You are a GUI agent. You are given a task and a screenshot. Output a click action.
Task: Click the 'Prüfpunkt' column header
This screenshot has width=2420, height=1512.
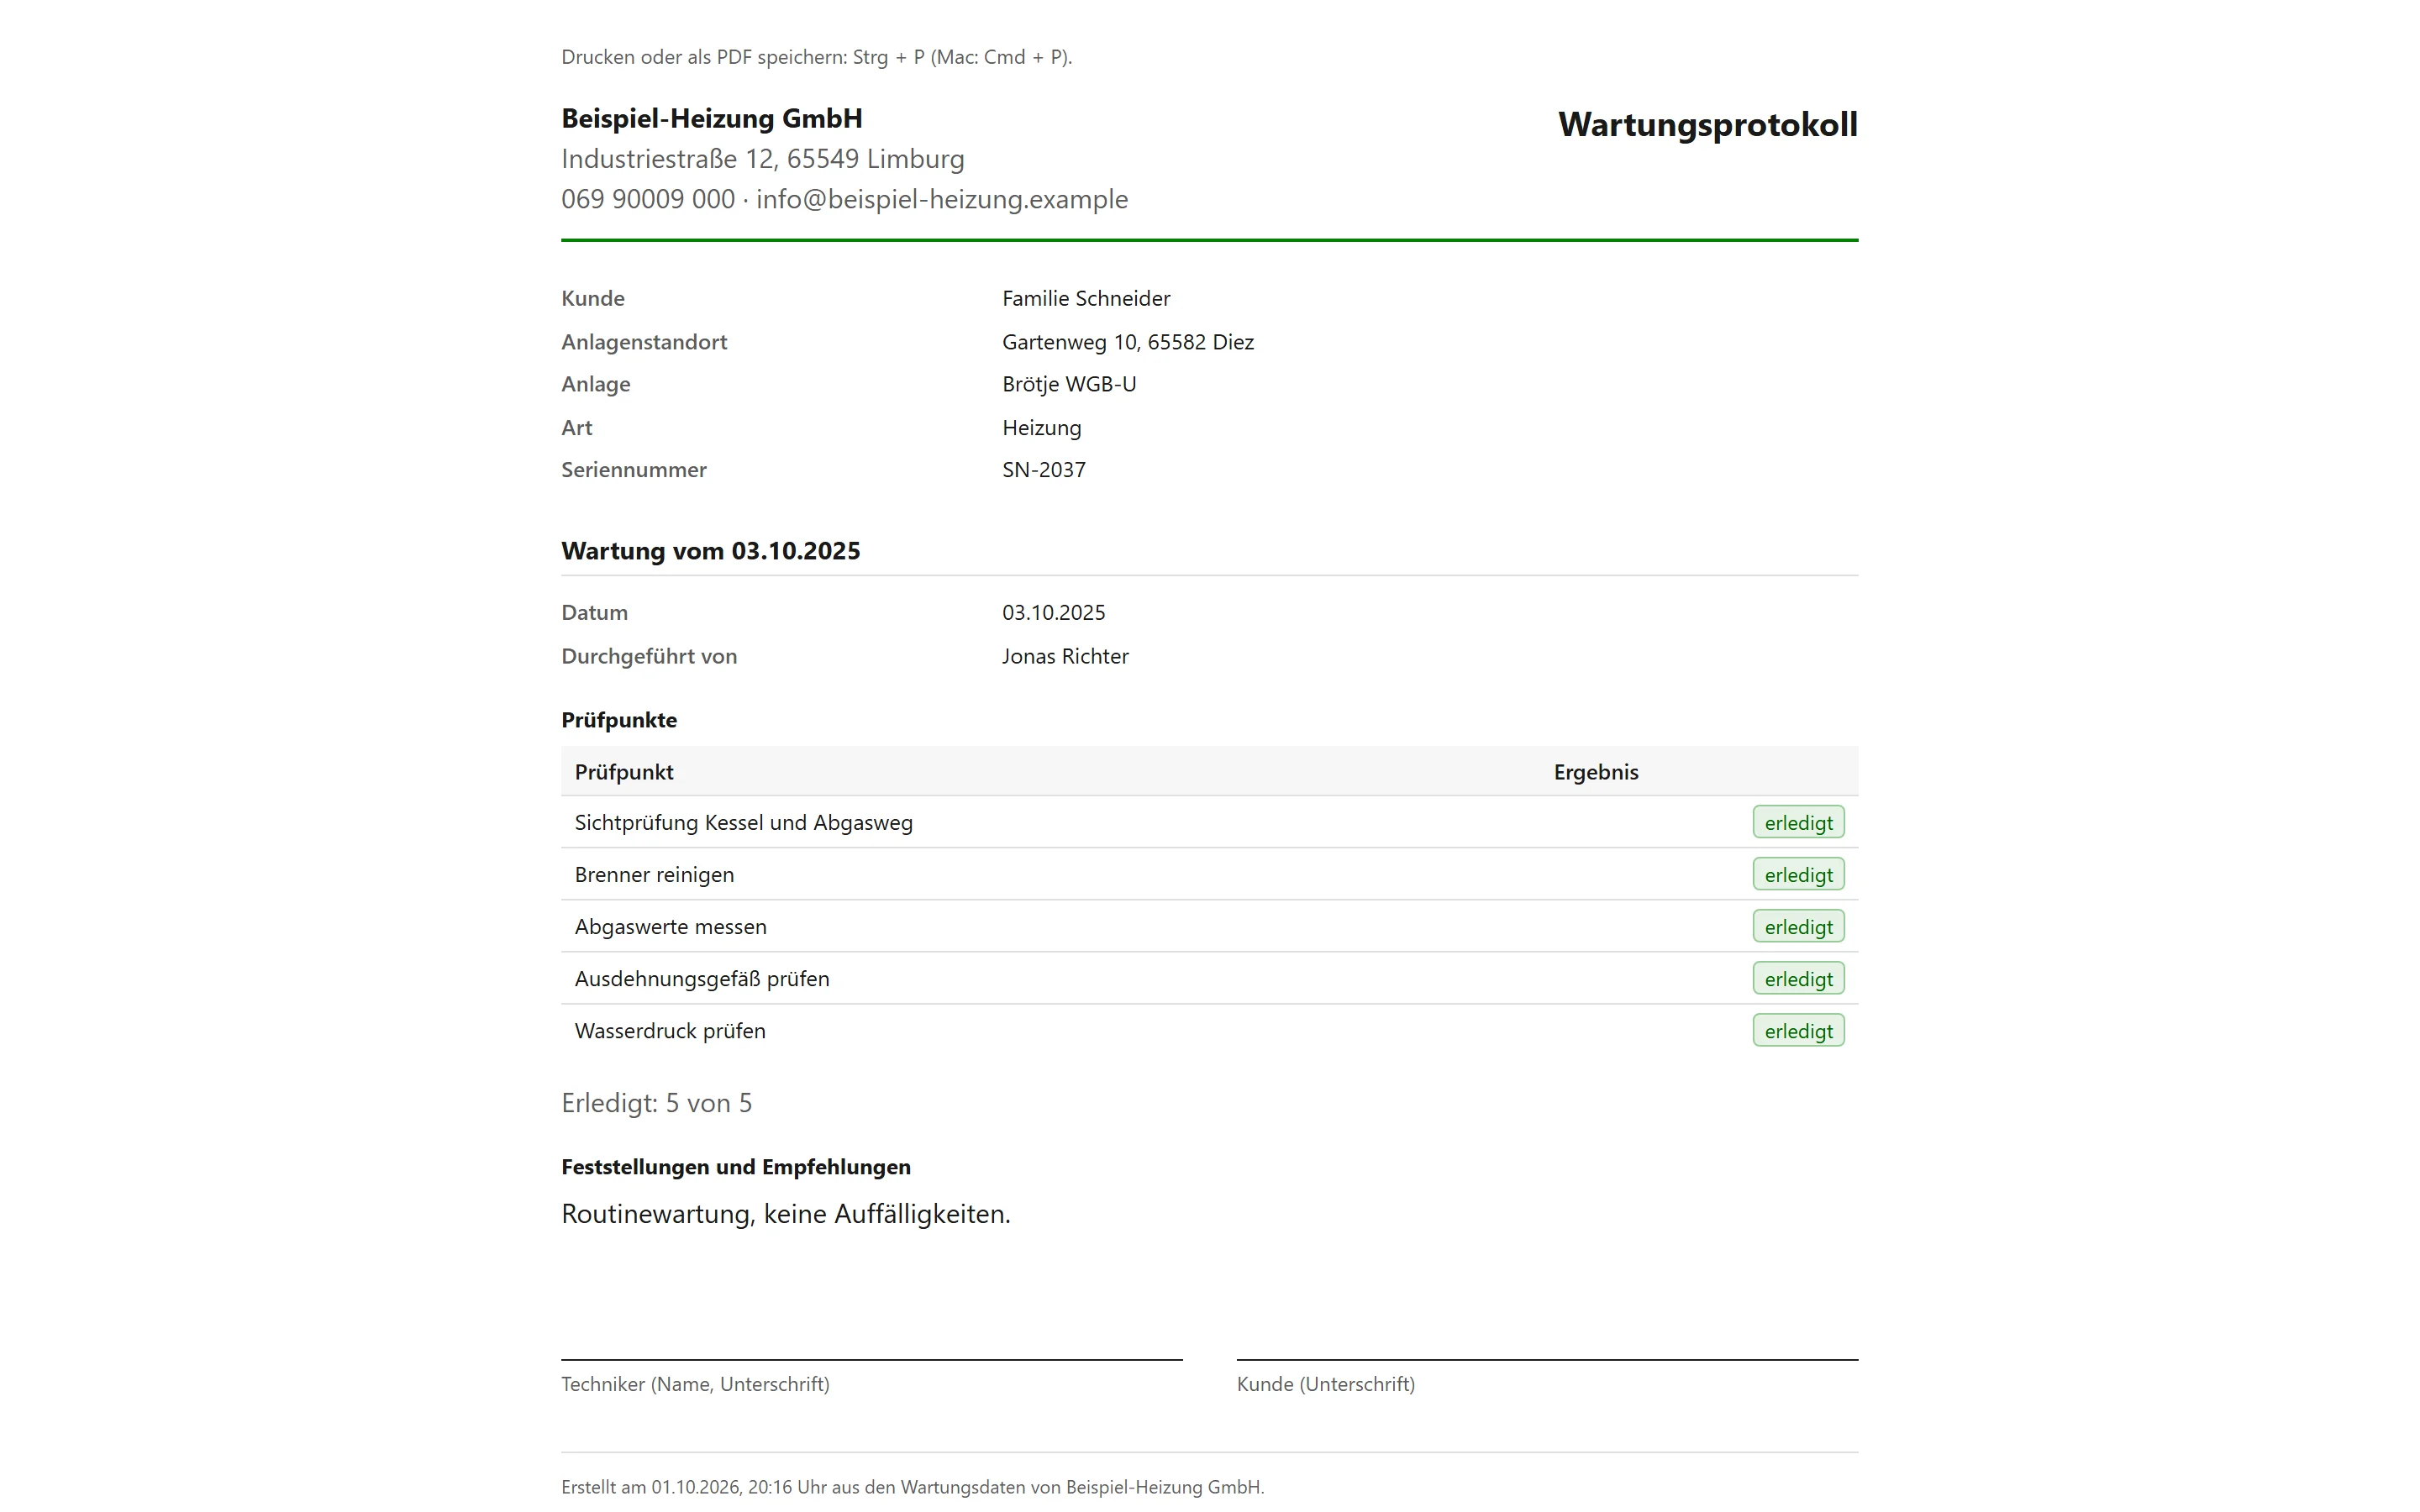coord(624,772)
